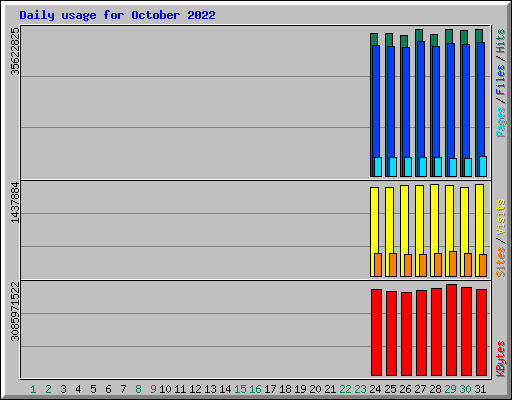Click the 3085971522 axis value
This screenshot has height=400, width=512.
click(15, 311)
